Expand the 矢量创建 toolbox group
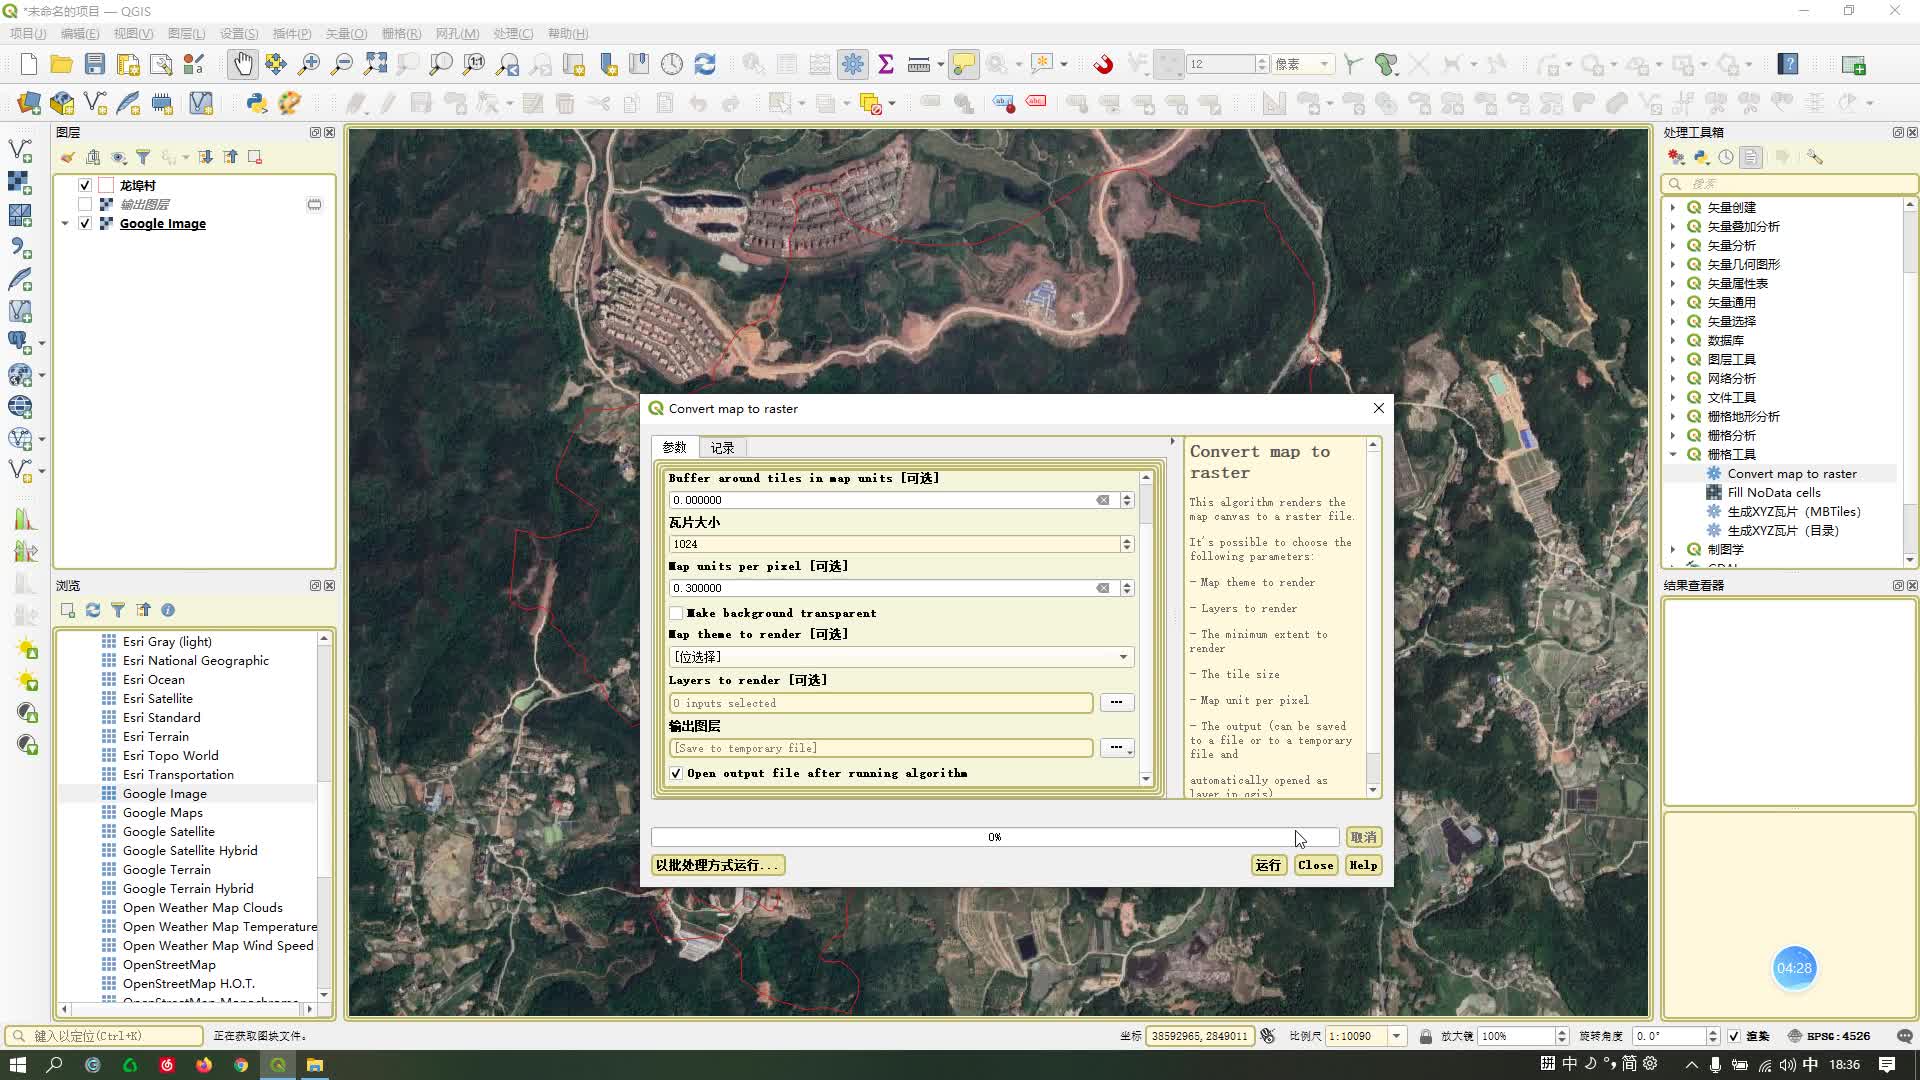This screenshot has width=1920, height=1080. point(1673,207)
